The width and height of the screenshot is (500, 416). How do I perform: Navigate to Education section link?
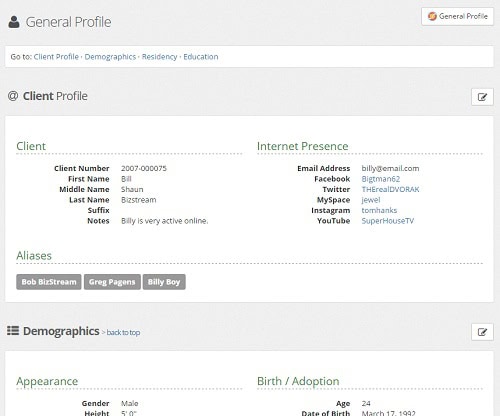[x=201, y=57]
